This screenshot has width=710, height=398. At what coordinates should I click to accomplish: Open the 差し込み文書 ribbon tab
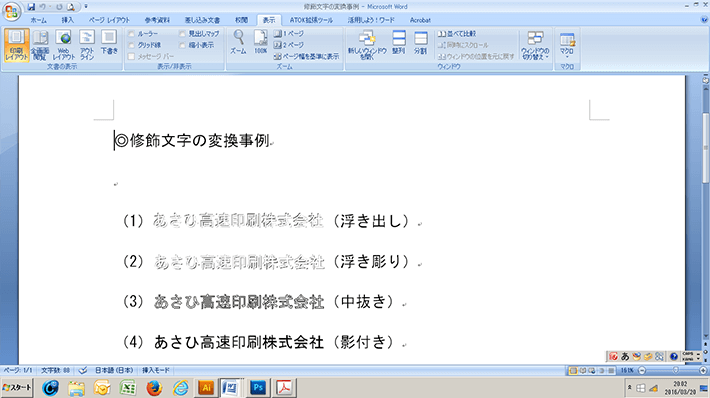pos(202,20)
